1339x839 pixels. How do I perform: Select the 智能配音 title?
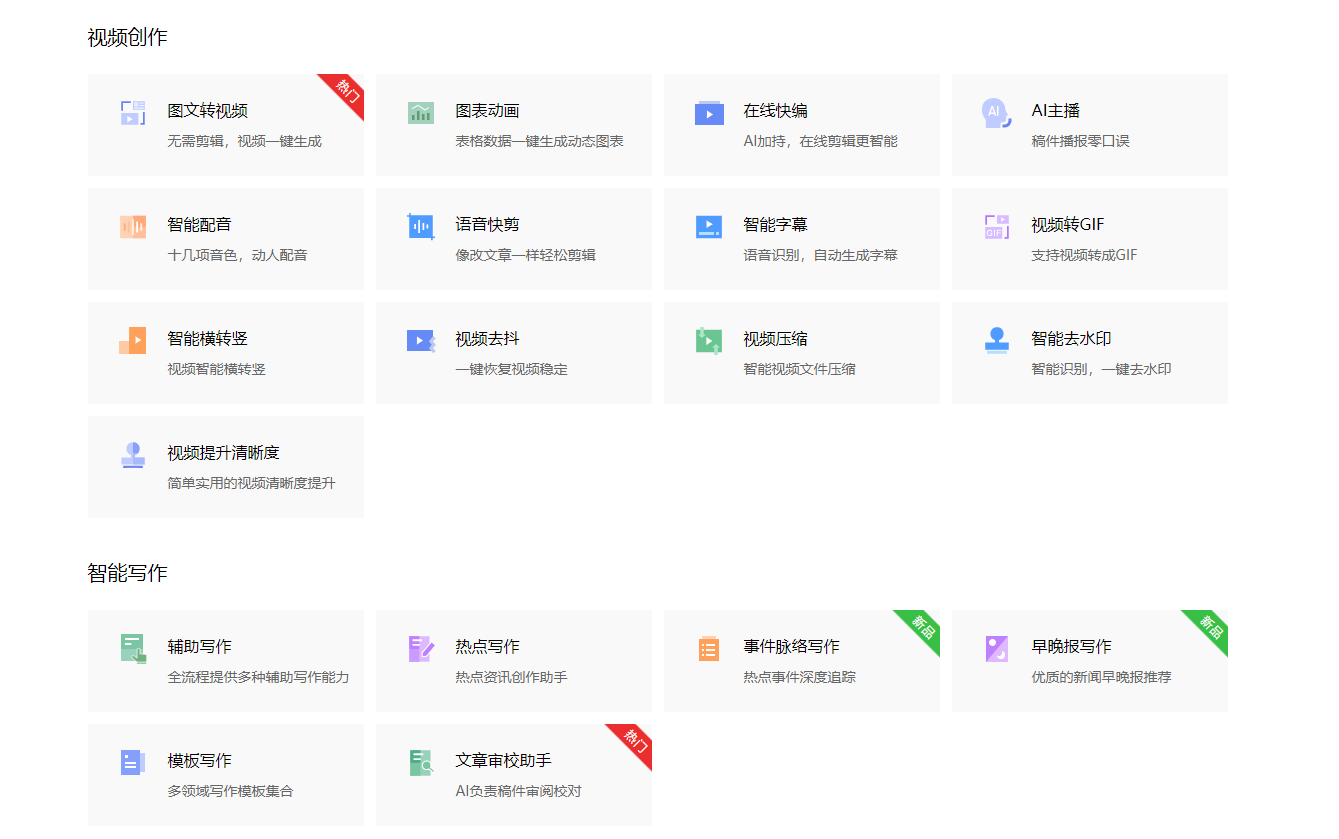click(x=200, y=225)
